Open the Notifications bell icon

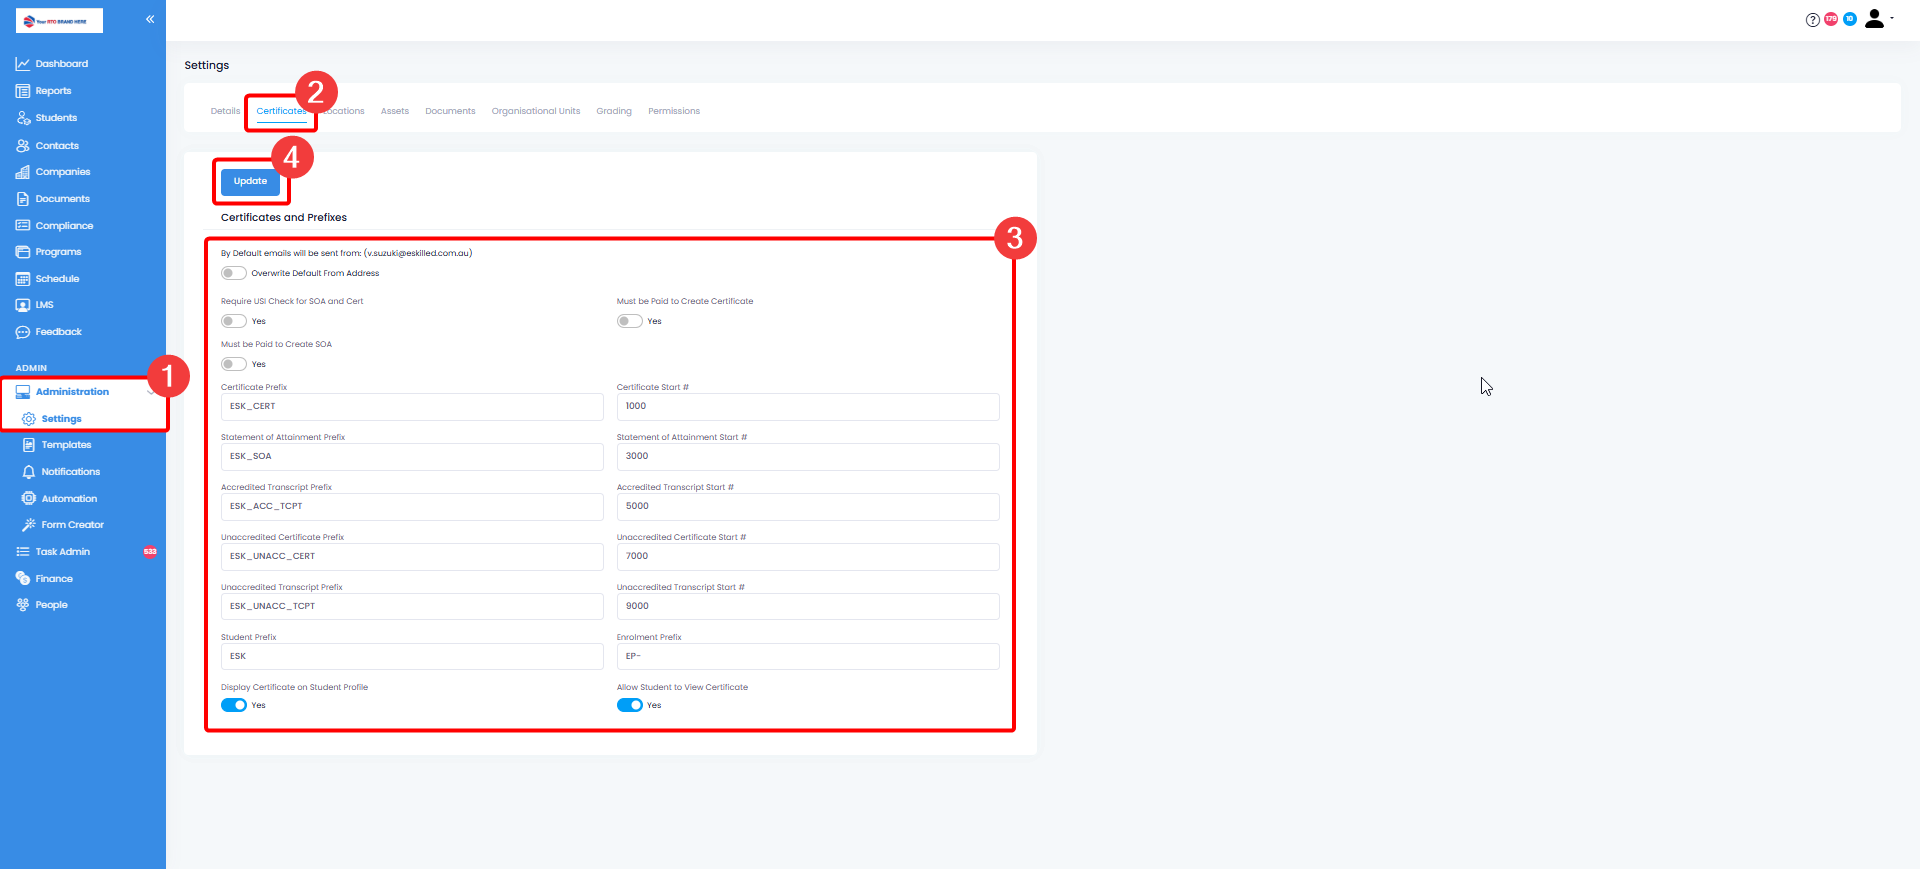pyautogui.click(x=29, y=472)
